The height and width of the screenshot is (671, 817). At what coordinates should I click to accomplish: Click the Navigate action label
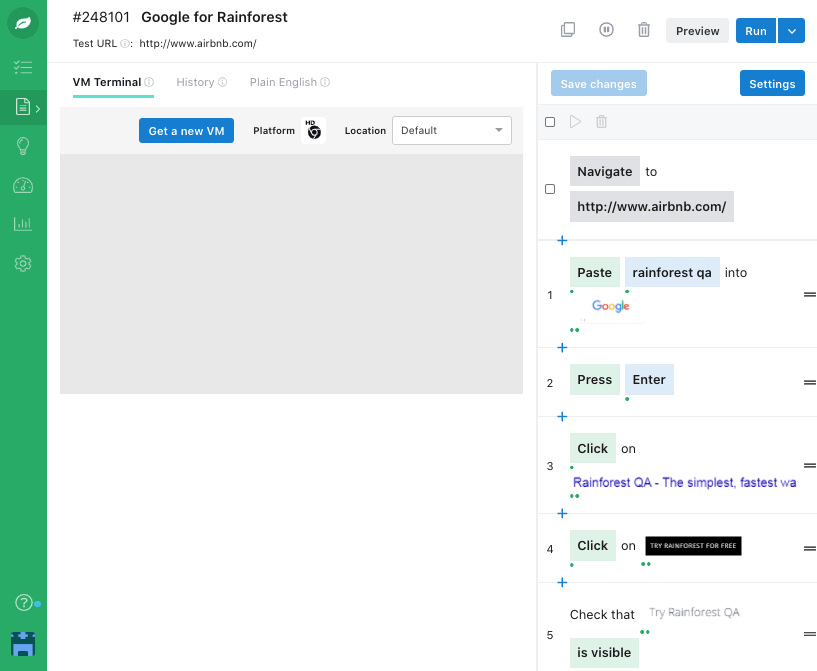604,171
